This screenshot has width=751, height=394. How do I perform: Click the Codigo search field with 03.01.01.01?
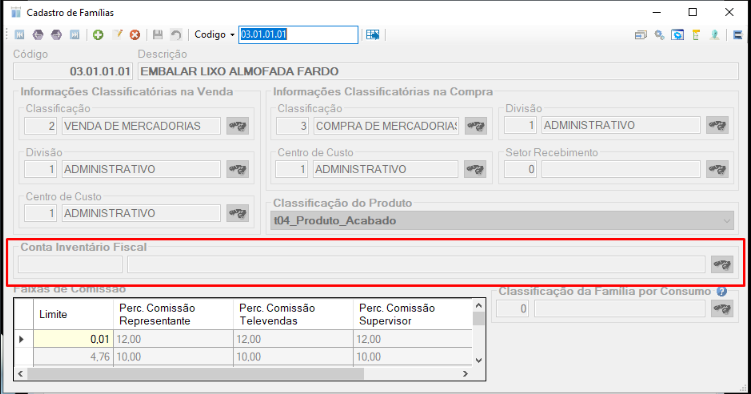pos(298,34)
